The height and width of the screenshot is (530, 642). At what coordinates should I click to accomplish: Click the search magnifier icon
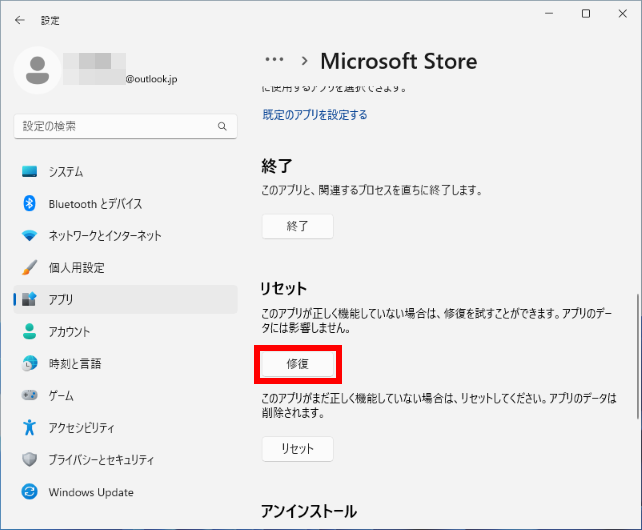(x=222, y=126)
